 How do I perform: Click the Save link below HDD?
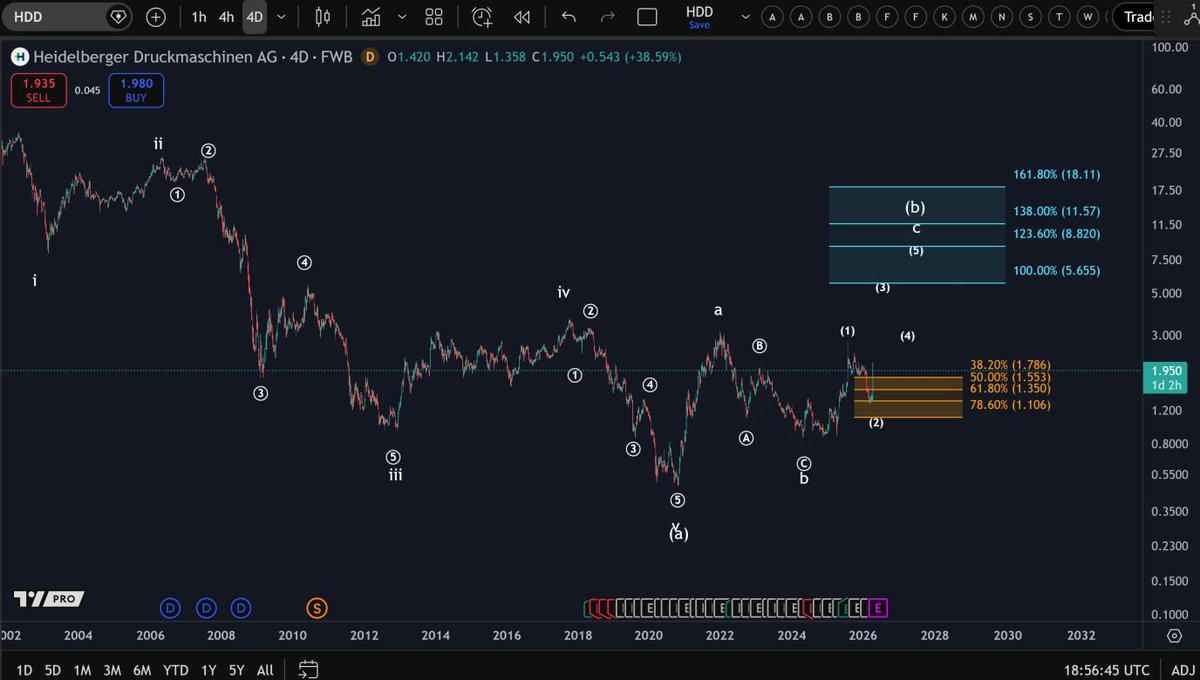click(700, 25)
